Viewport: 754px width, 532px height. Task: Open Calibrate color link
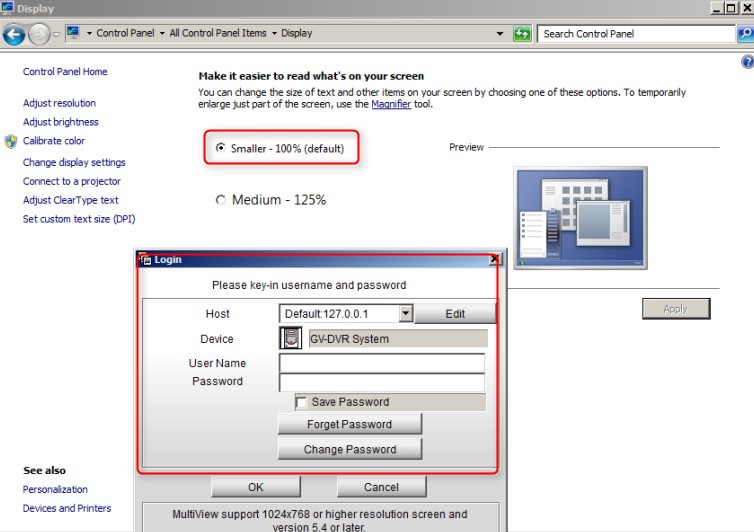point(54,140)
